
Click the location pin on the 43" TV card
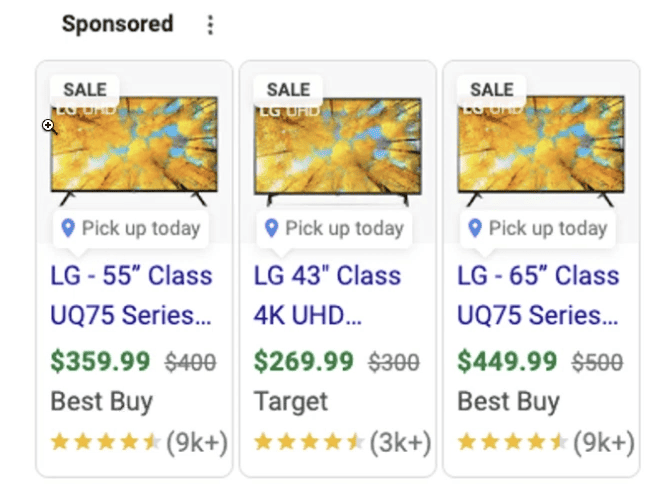click(272, 228)
